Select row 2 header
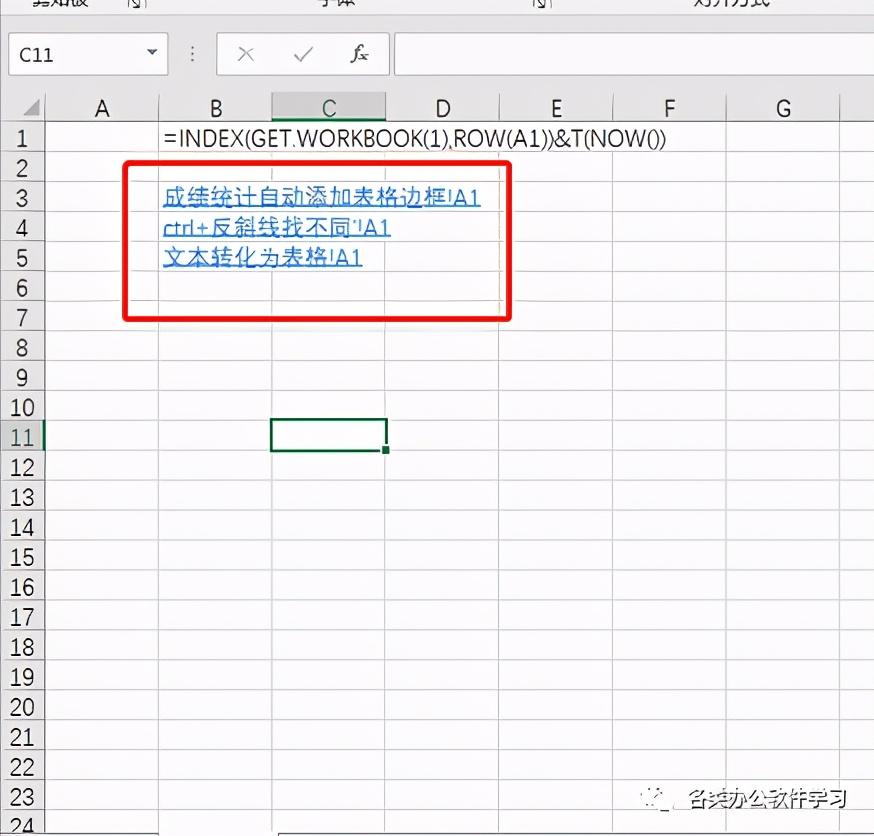Image resolution: width=874 pixels, height=836 pixels. click(22, 168)
